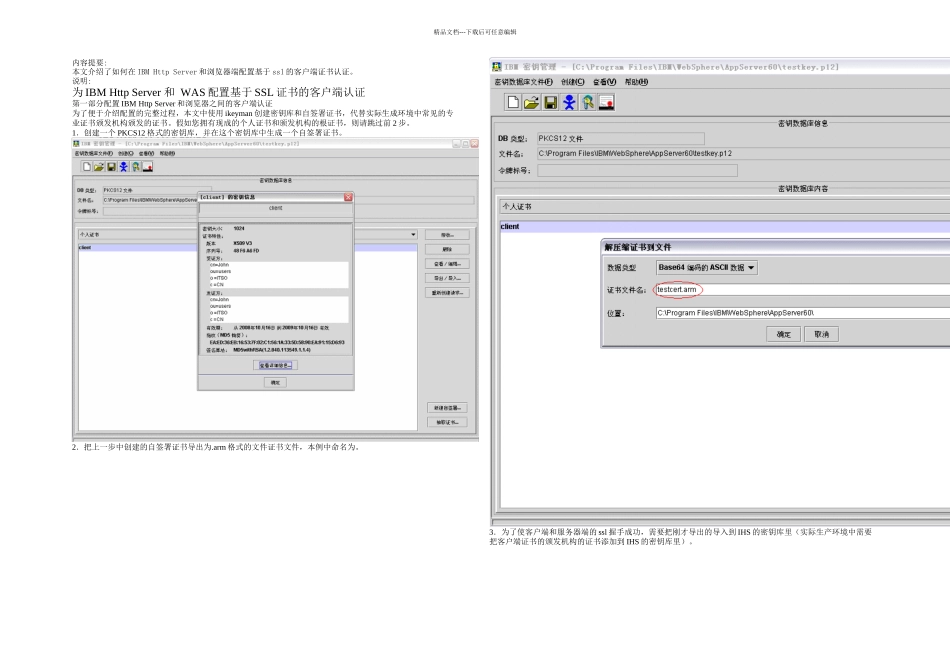Click the 重新创建请求 button in the key-info window
Screen dimensions: 950x672
(x=447, y=293)
